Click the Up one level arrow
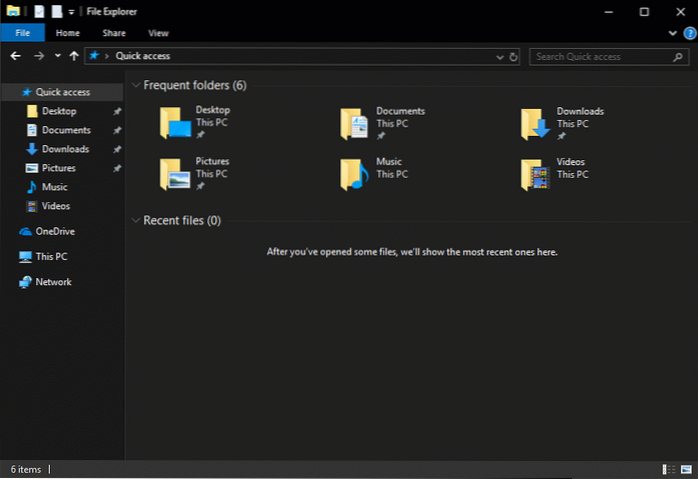 coord(73,57)
